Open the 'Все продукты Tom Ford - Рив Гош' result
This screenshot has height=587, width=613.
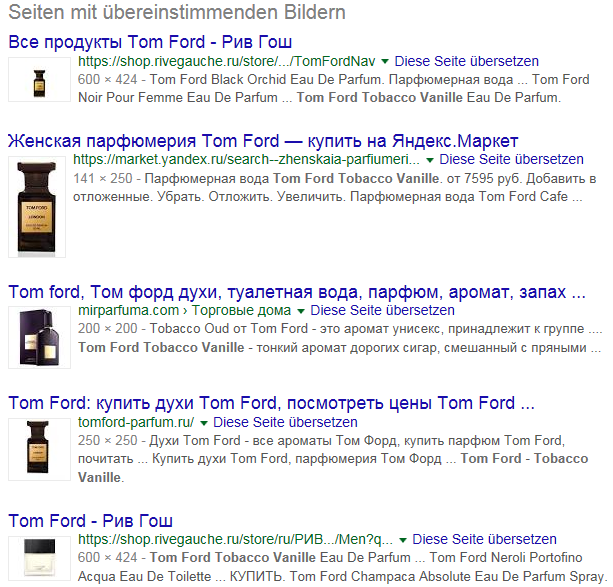click(x=150, y=42)
